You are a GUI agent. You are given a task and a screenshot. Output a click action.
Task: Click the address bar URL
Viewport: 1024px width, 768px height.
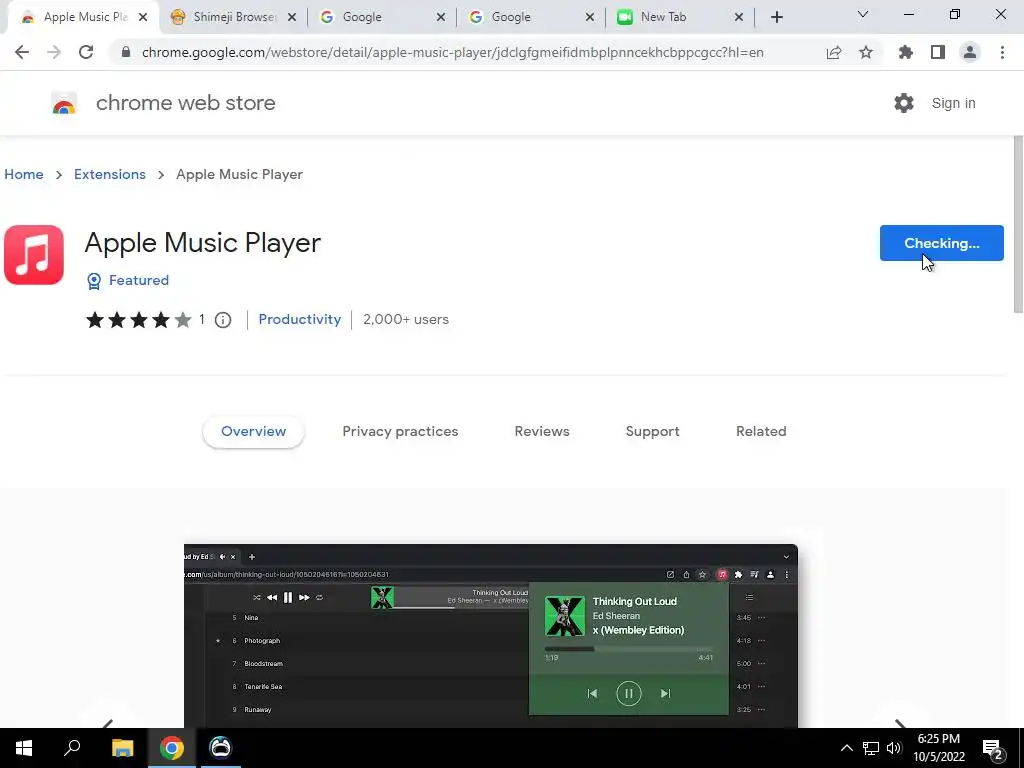click(453, 52)
